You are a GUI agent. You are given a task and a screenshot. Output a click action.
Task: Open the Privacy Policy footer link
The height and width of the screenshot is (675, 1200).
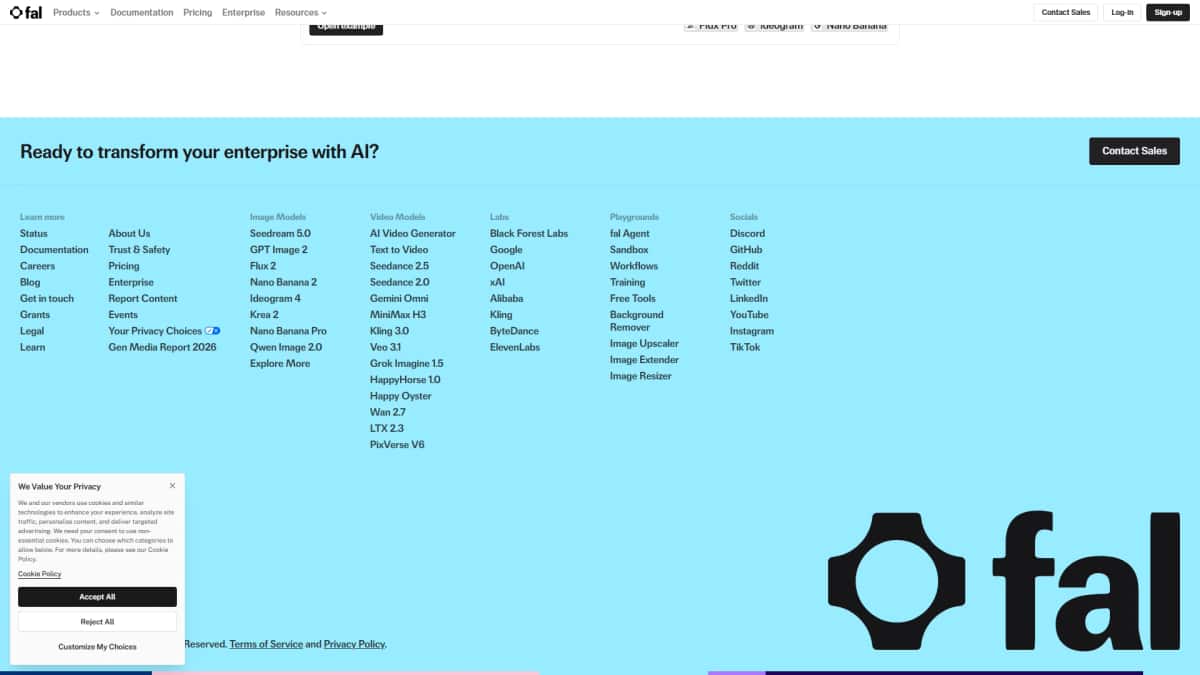[x=354, y=645]
